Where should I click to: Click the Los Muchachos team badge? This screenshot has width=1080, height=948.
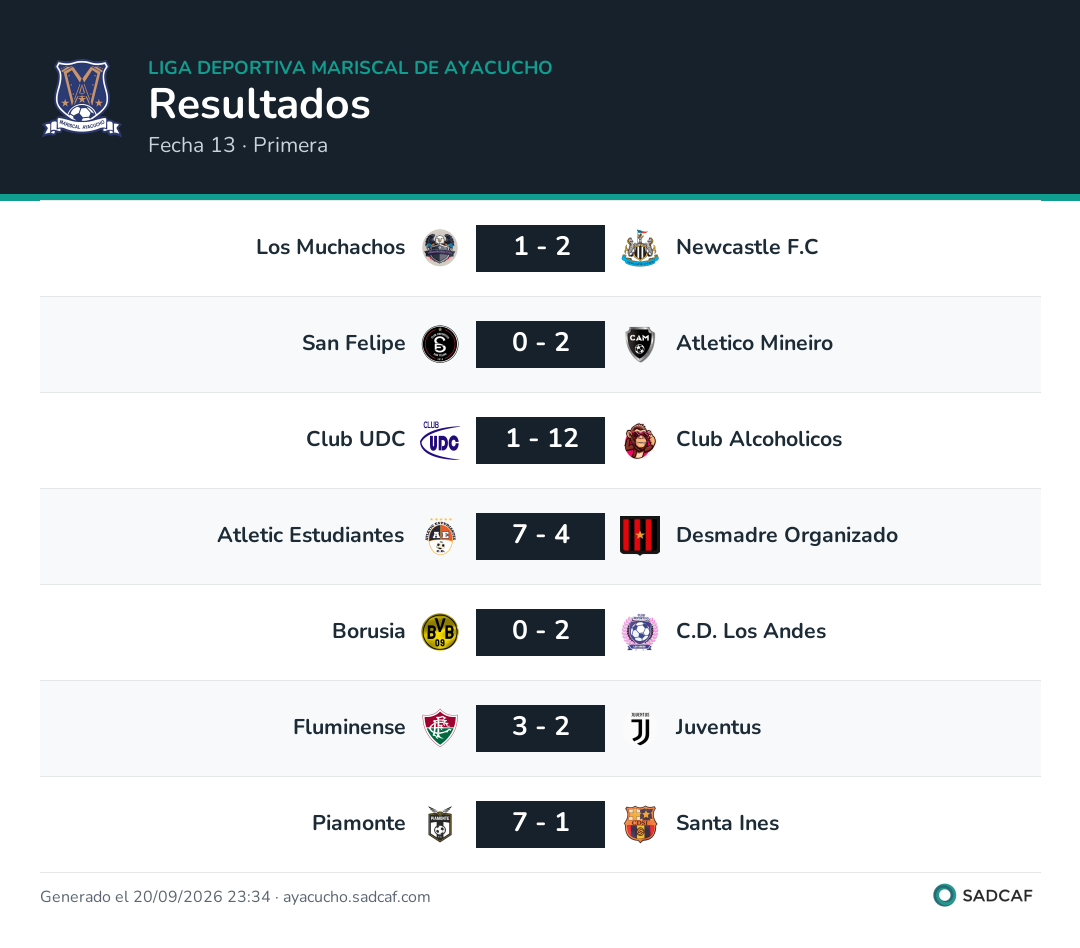coord(440,247)
